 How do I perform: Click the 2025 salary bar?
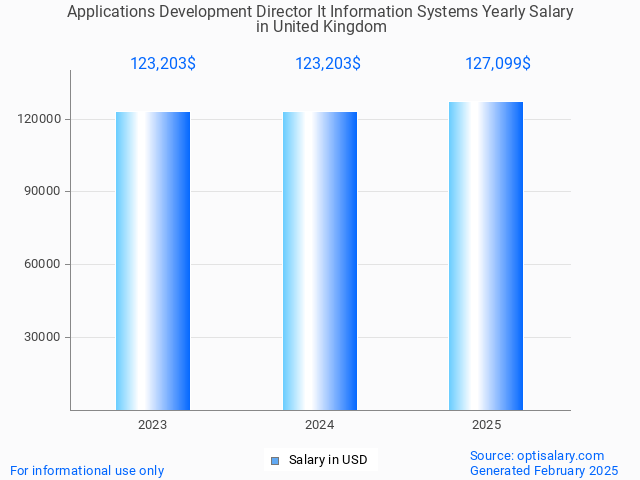pyautogui.click(x=486, y=255)
